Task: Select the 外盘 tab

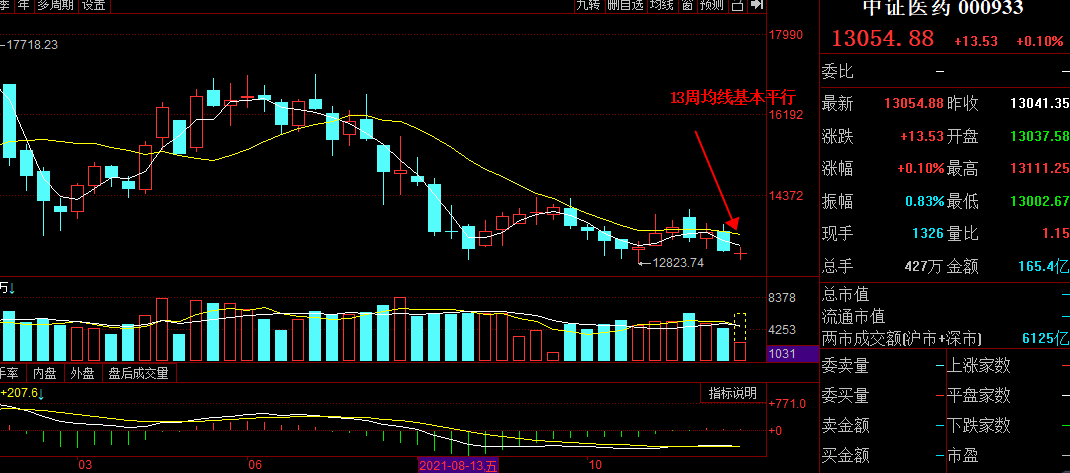Action: [x=83, y=373]
